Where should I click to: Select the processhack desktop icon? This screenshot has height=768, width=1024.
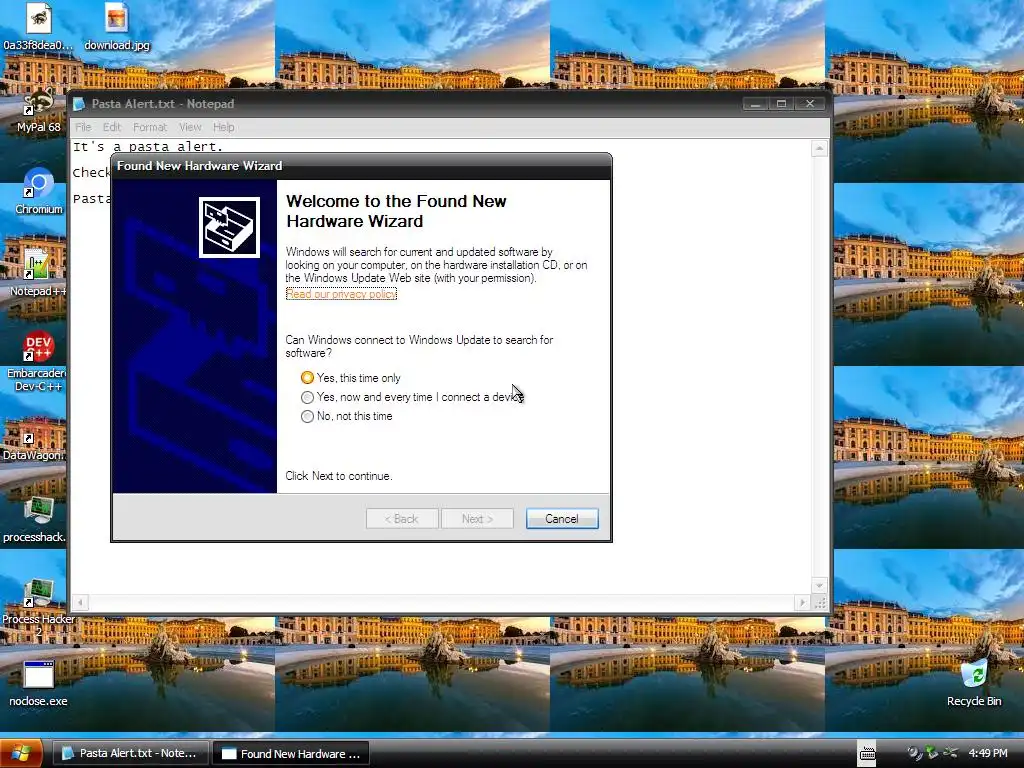(x=35, y=520)
